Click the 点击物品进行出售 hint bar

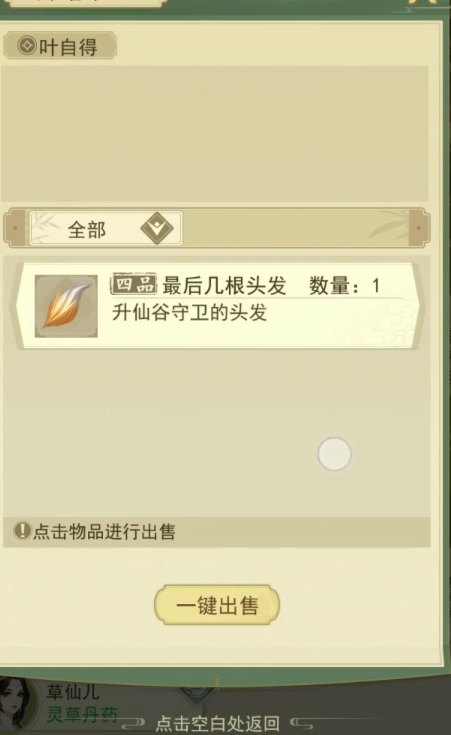(x=217, y=532)
